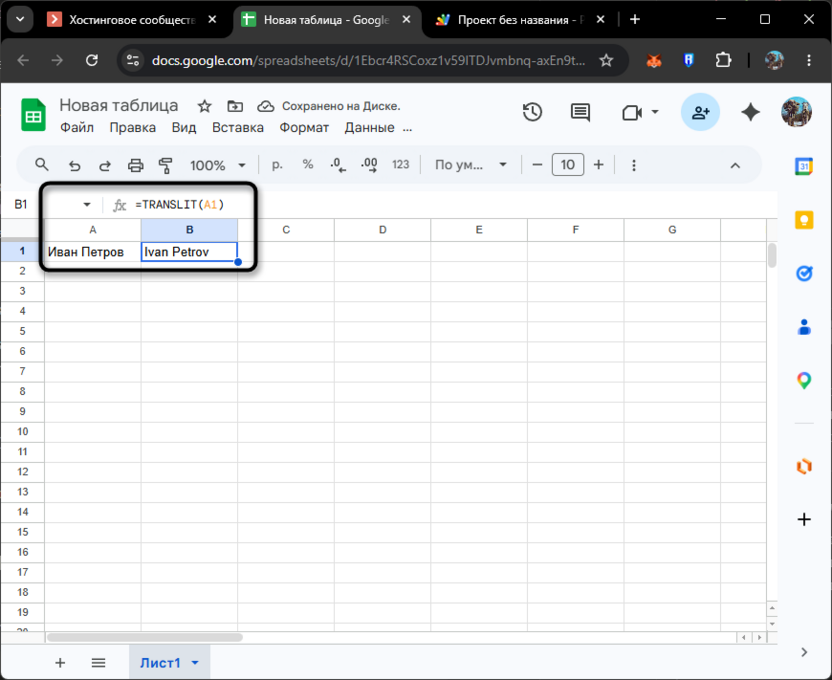Open the Gemini sparkle assistant

750,112
